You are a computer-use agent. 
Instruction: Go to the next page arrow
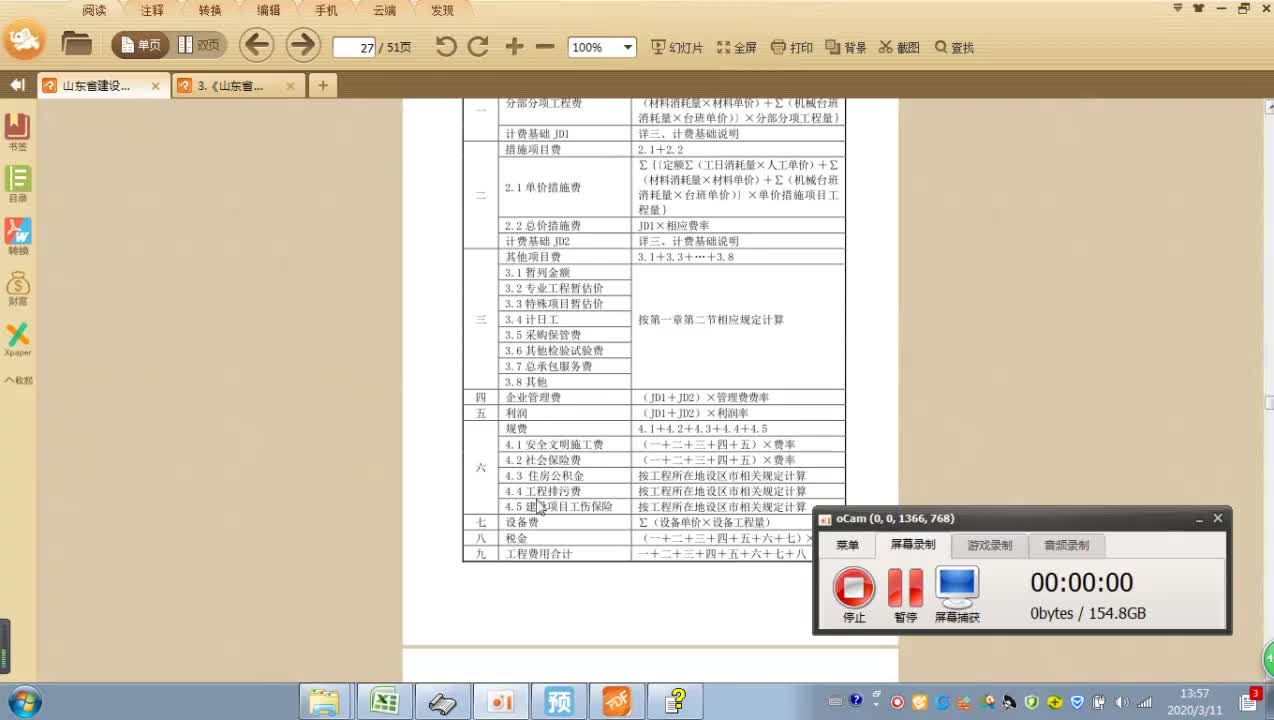302,45
